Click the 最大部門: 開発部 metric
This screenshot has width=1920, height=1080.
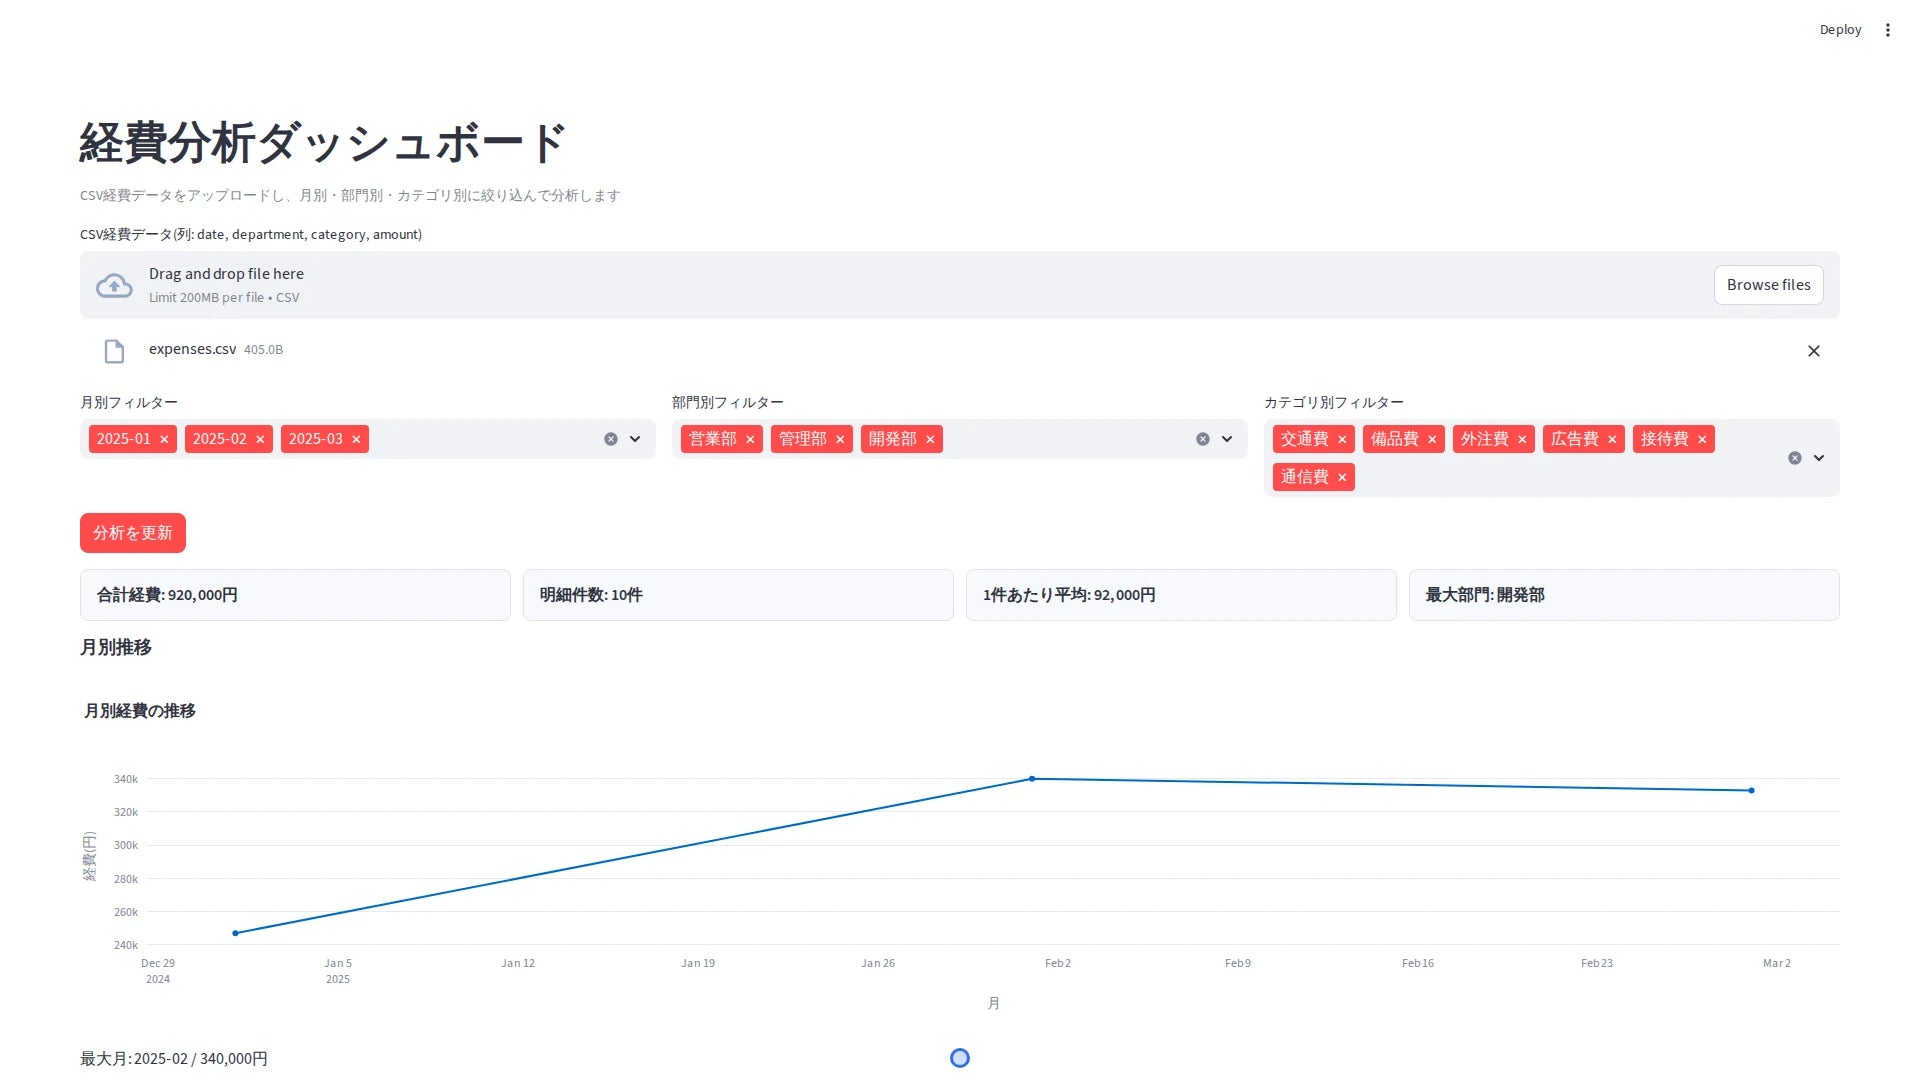pyautogui.click(x=1624, y=595)
